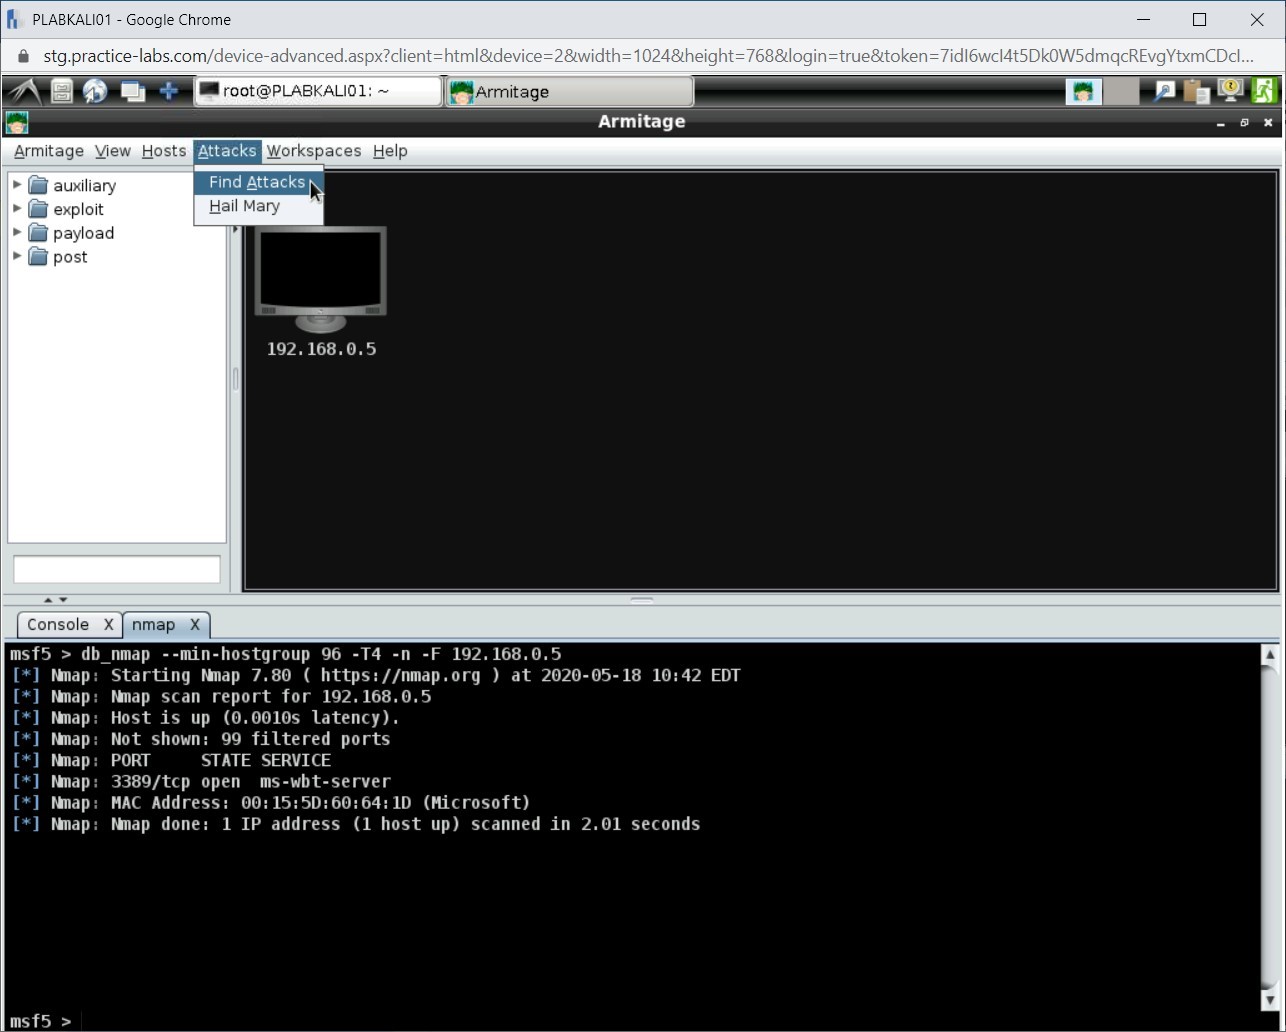This screenshot has height=1032, width=1286.
Task: Click the blue plus icon on the taskbar
Action: pyautogui.click(x=169, y=91)
